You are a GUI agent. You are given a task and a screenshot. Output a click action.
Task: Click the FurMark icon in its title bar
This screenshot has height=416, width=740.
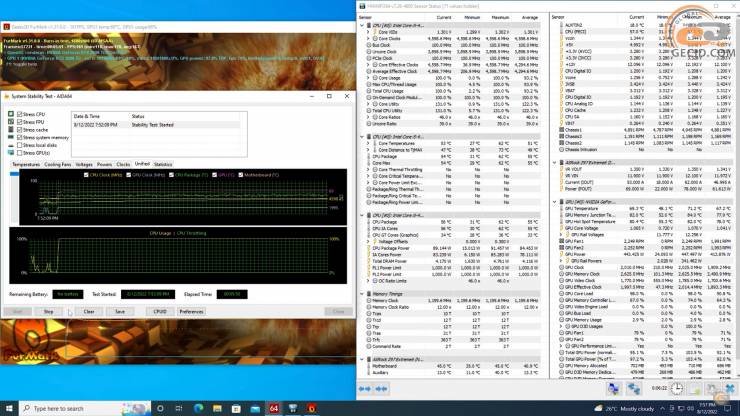click(x=7, y=27)
